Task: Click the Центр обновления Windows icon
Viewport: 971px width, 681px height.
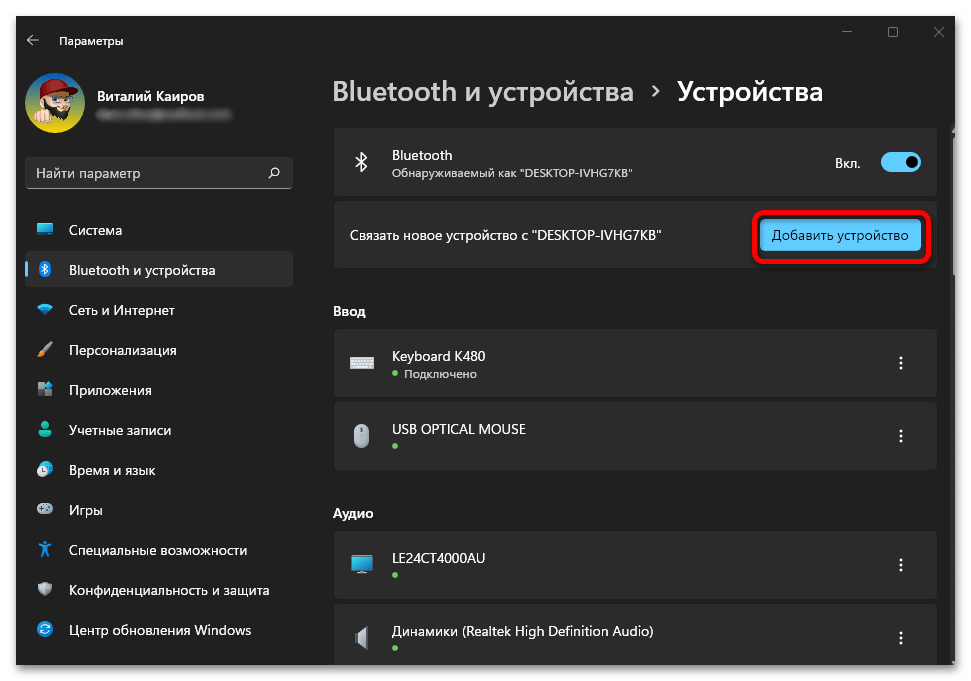Action: (45, 630)
